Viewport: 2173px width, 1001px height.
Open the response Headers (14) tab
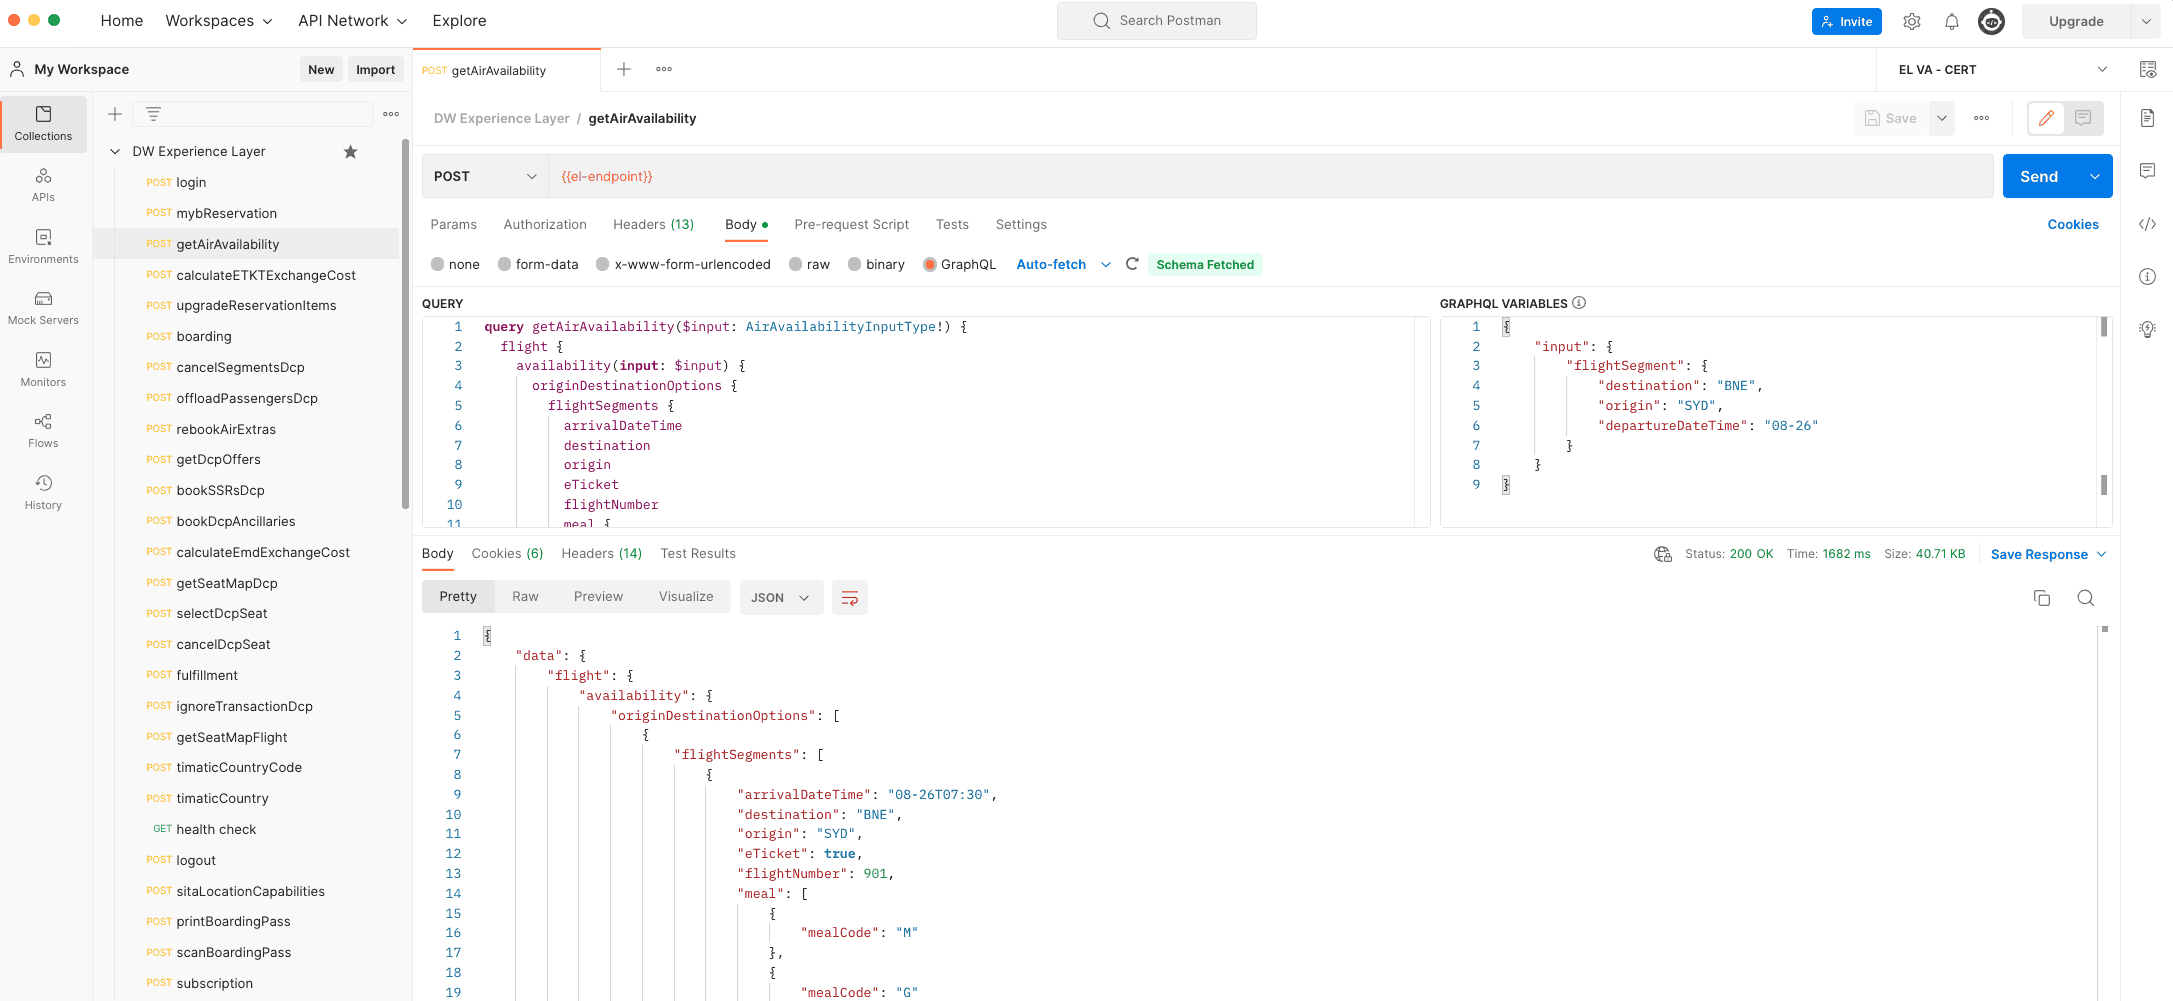(601, 553)
